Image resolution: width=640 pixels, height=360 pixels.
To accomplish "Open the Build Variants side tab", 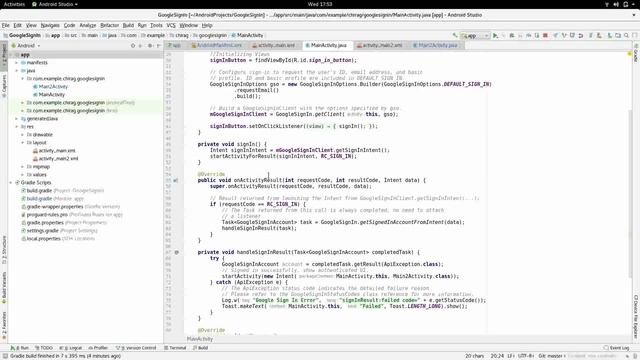I will point(4,287).
